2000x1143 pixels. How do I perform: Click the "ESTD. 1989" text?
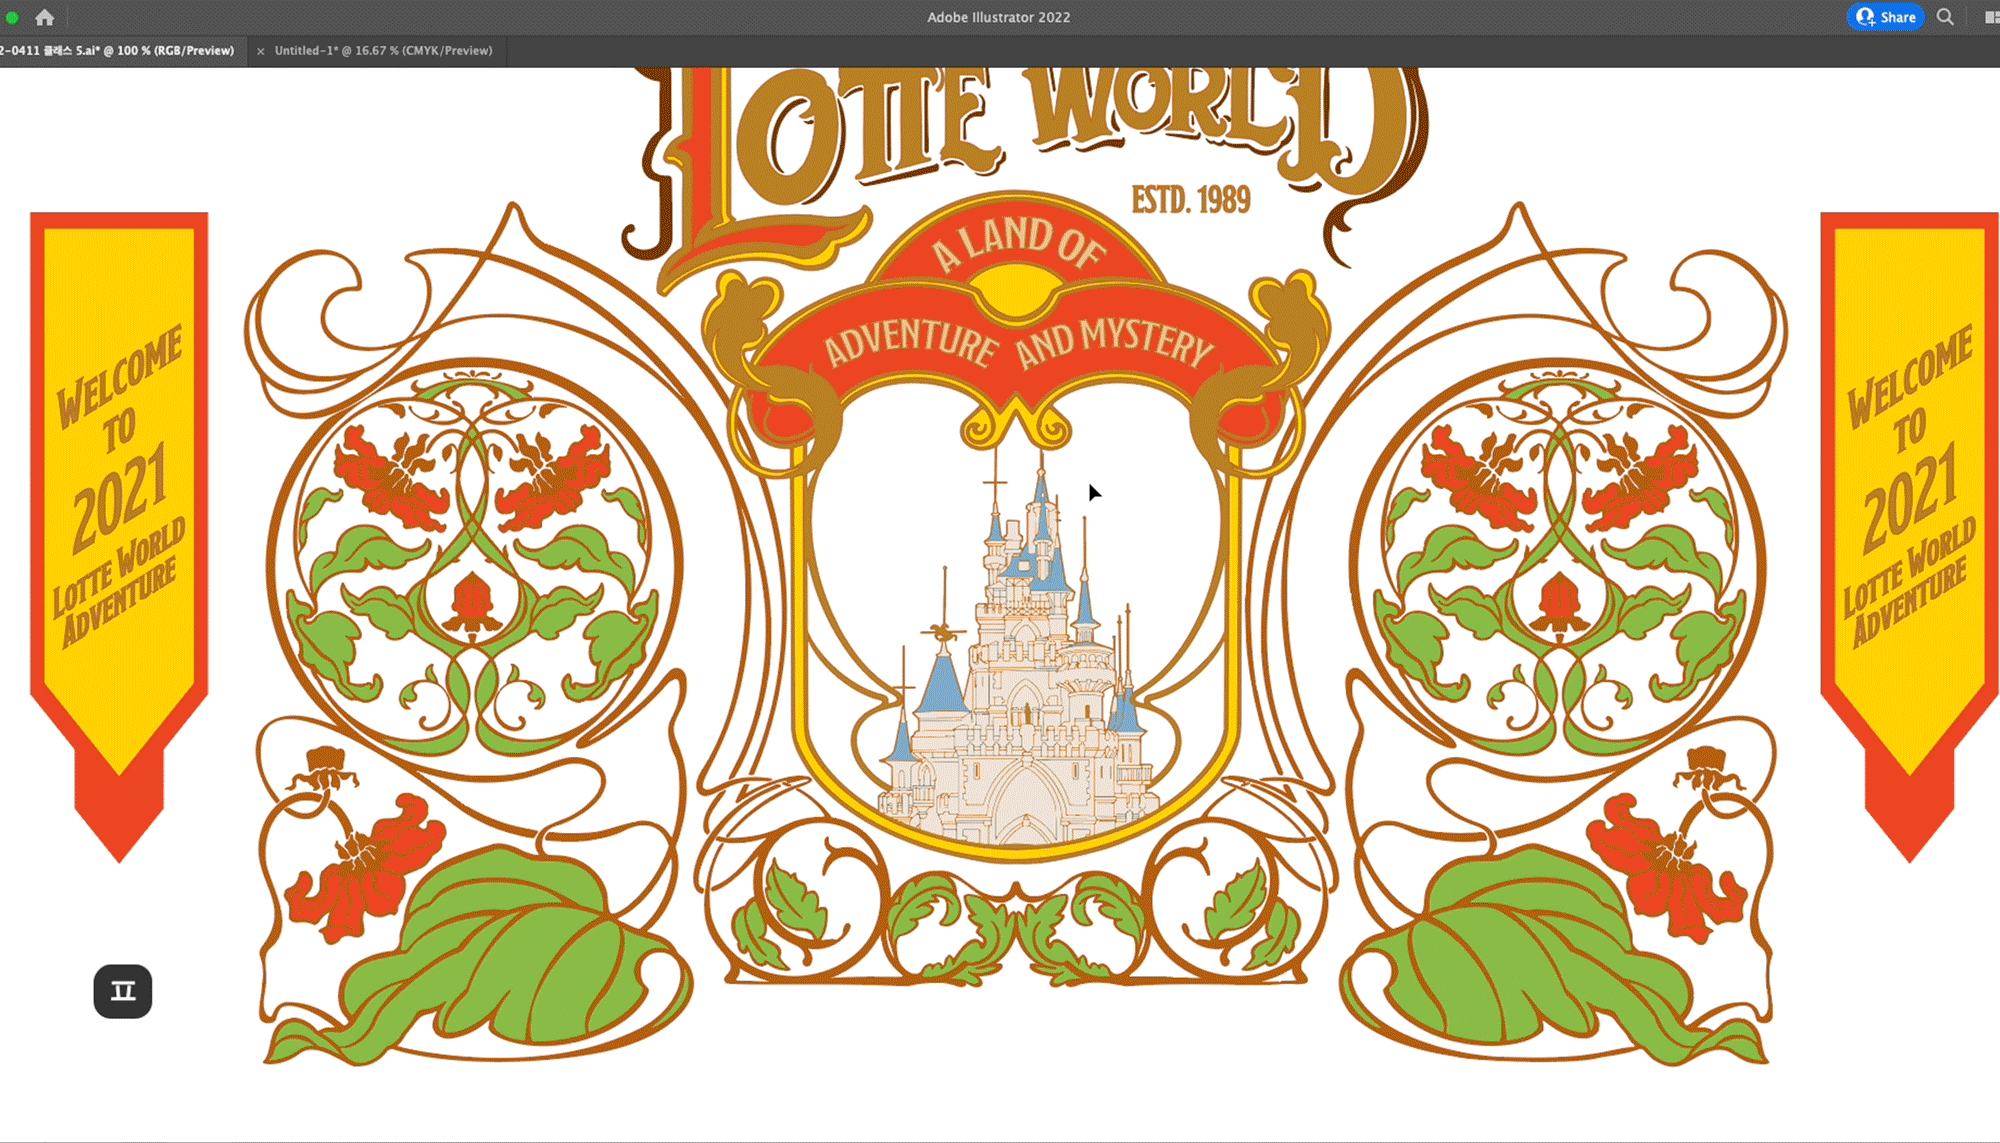point(1190,200)
